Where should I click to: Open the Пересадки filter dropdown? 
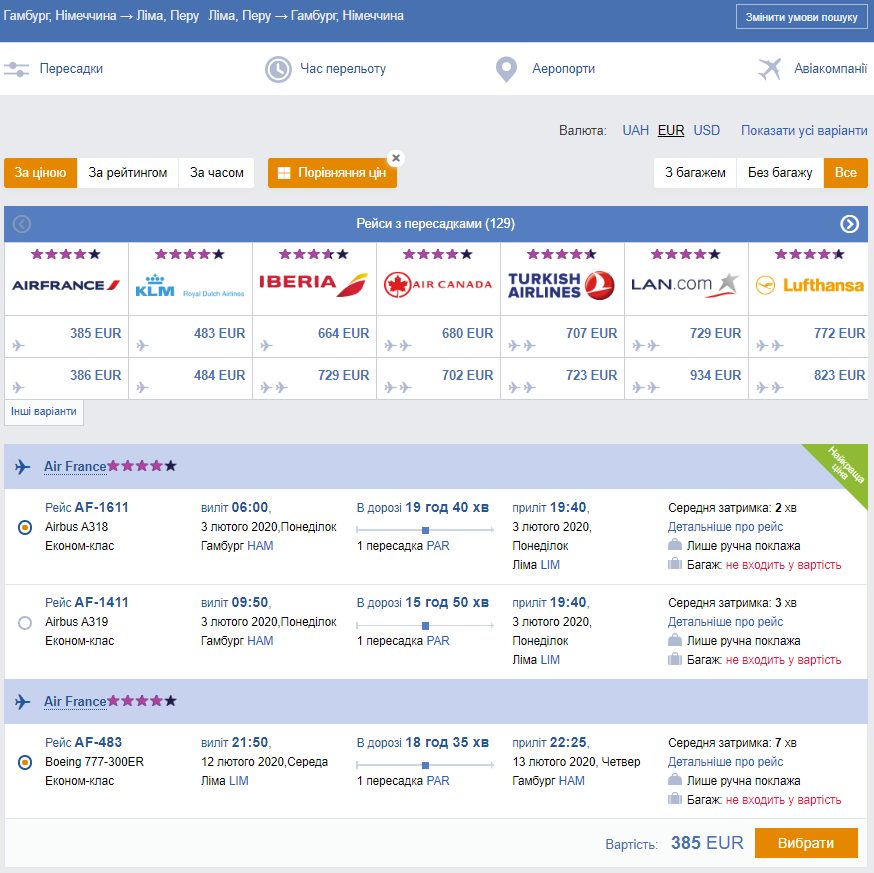pos(70,69)
